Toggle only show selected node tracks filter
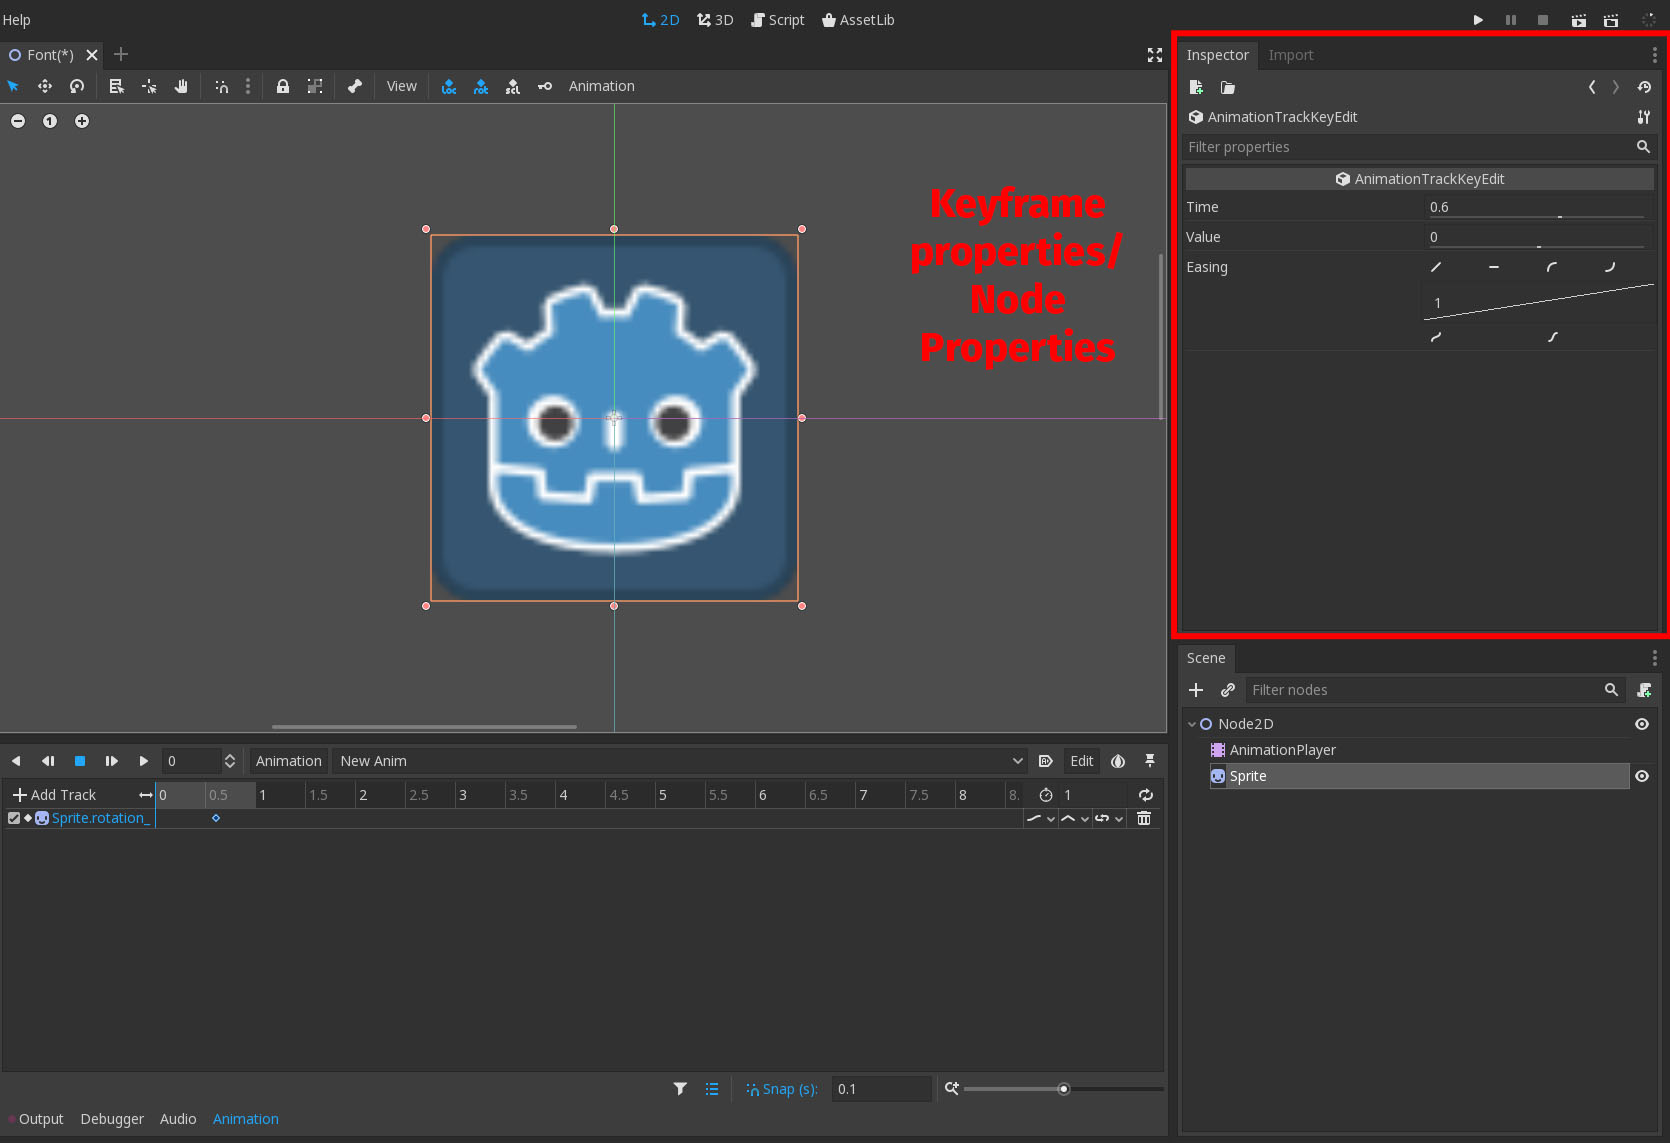Screen dimensions: 1670x1143 [x=680, y=1089]
